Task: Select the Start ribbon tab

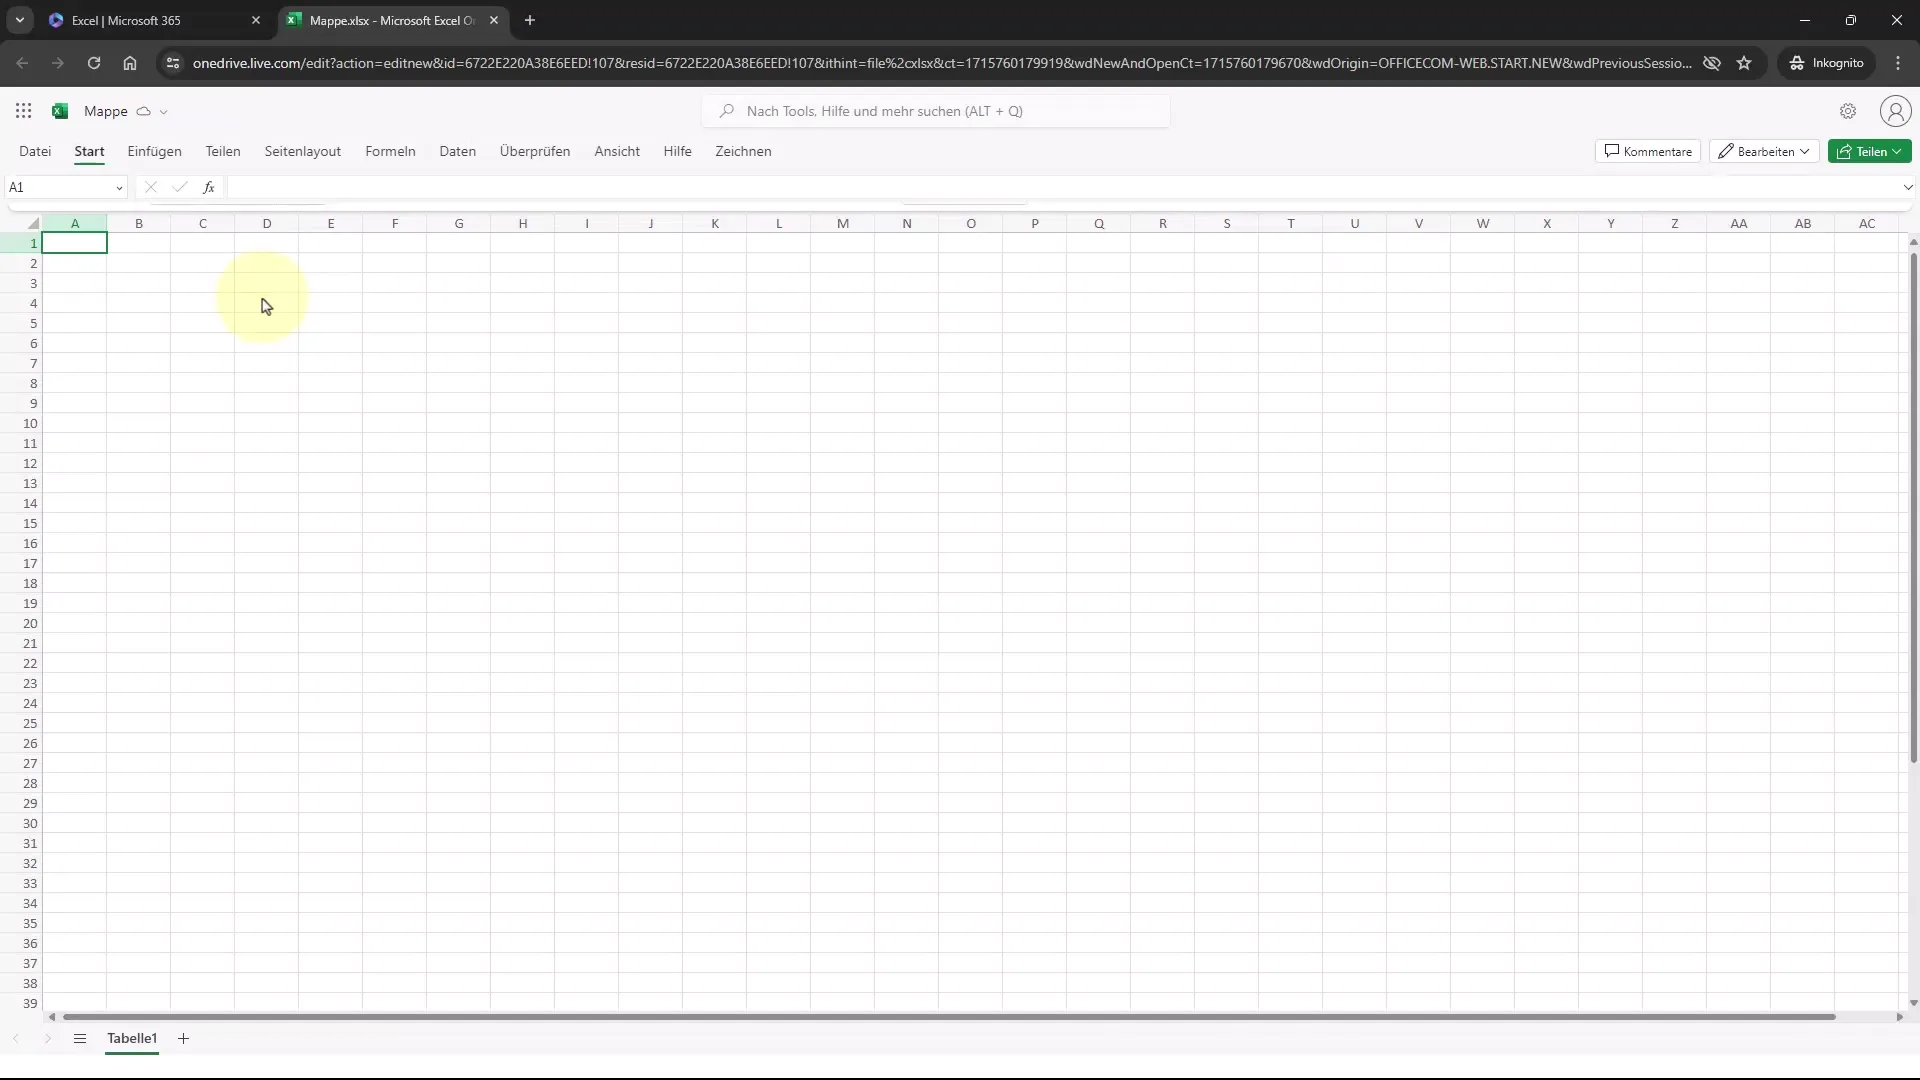Action: 89,151
